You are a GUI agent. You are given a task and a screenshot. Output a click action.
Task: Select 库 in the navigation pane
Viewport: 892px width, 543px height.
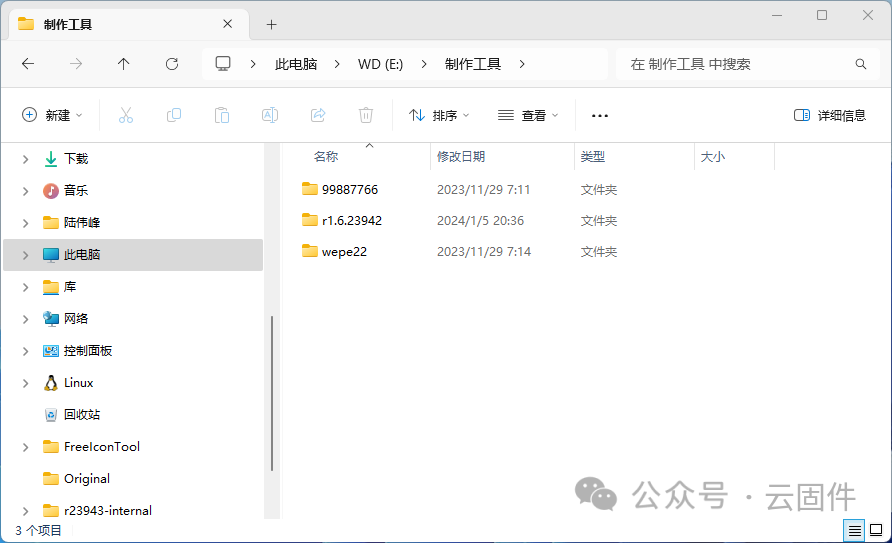[69, 287]
